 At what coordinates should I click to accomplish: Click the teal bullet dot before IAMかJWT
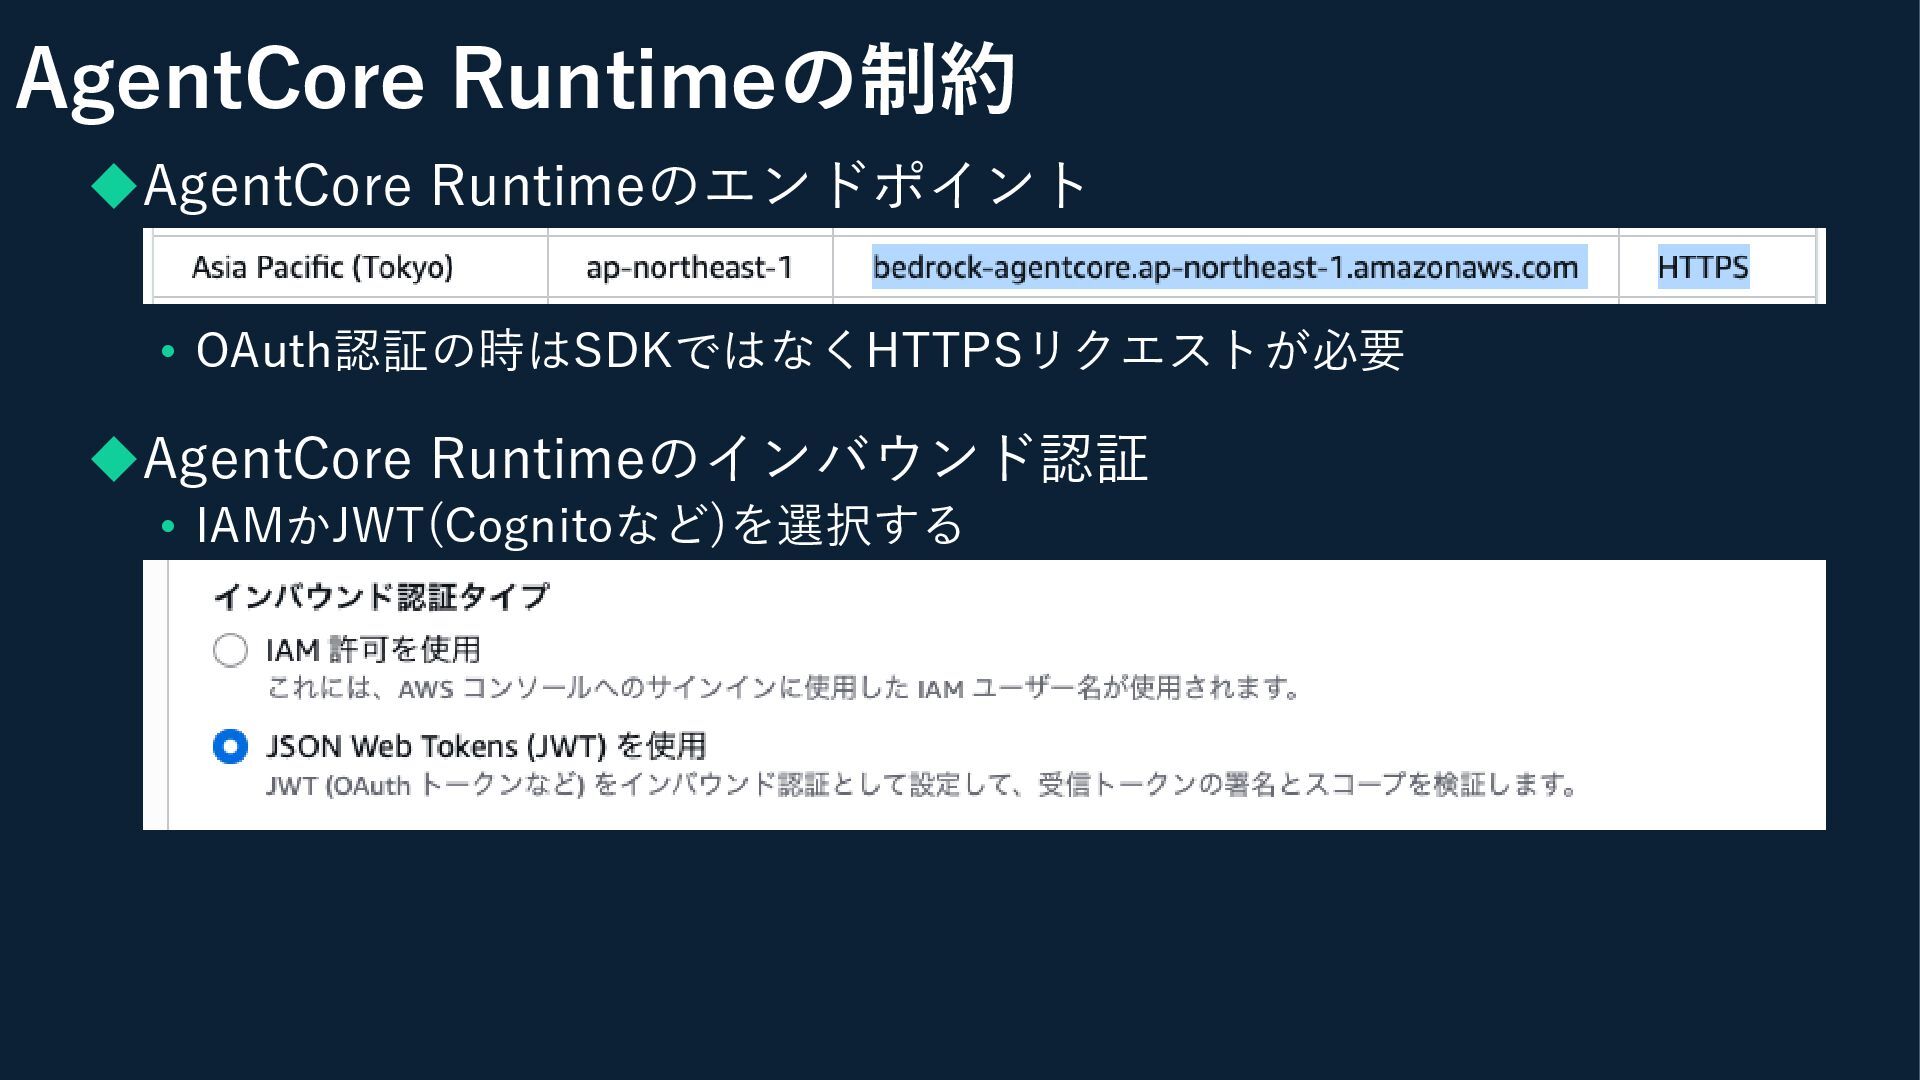[168, 526]
